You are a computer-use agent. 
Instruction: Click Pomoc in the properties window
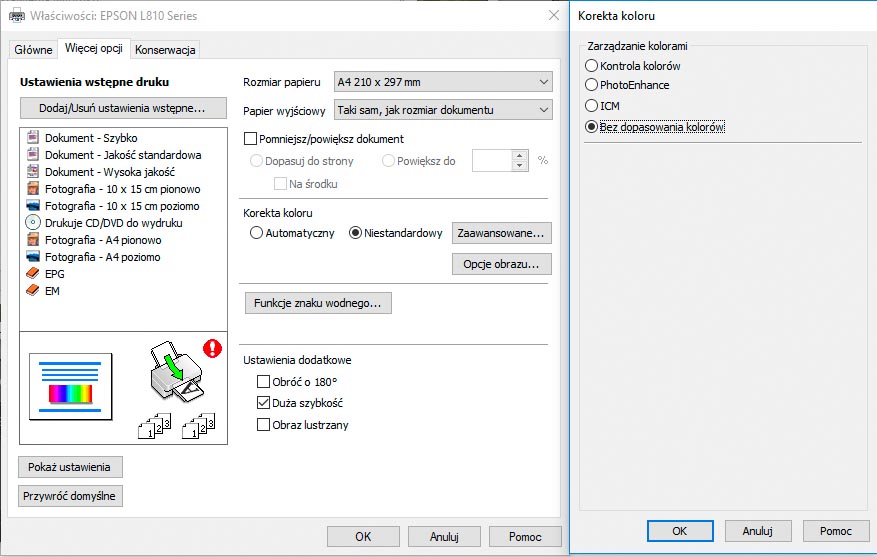pyautogui.click(x=525, y=536)
